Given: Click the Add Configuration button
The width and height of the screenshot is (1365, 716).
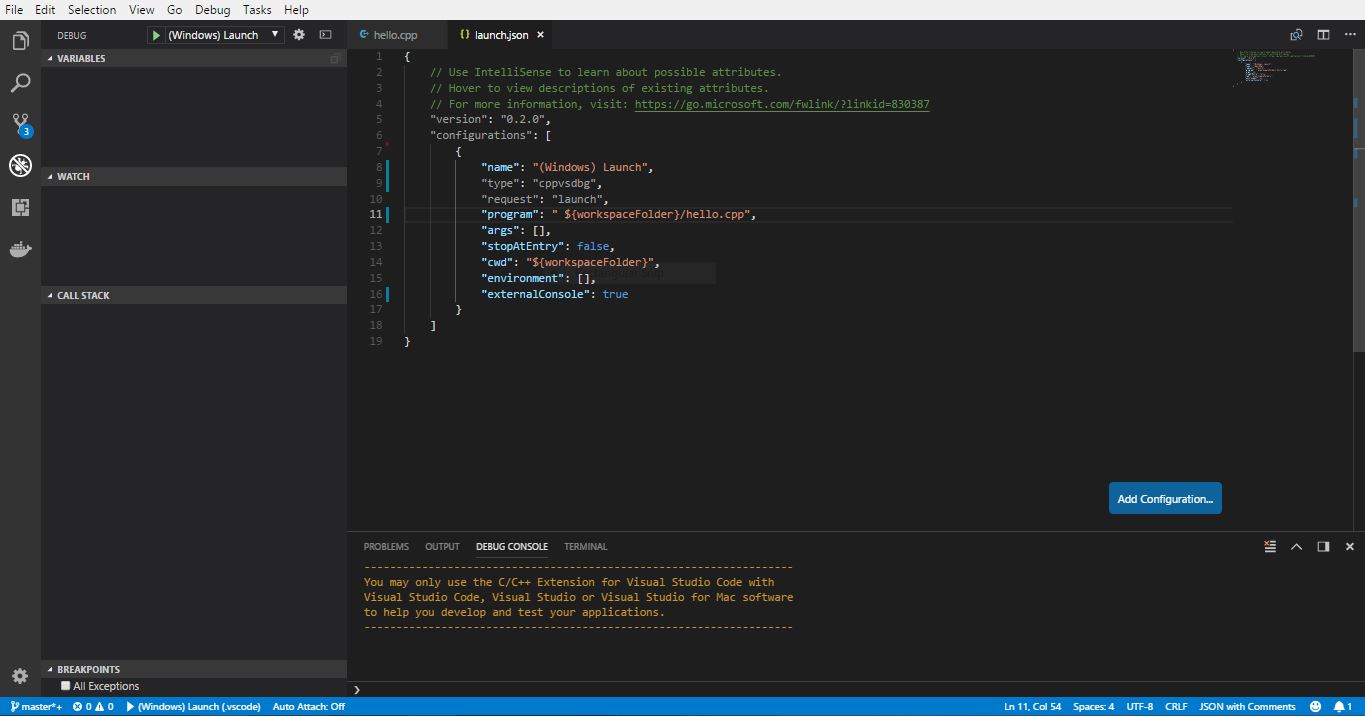Looking at the screenshot, I should click(1164, 498).
